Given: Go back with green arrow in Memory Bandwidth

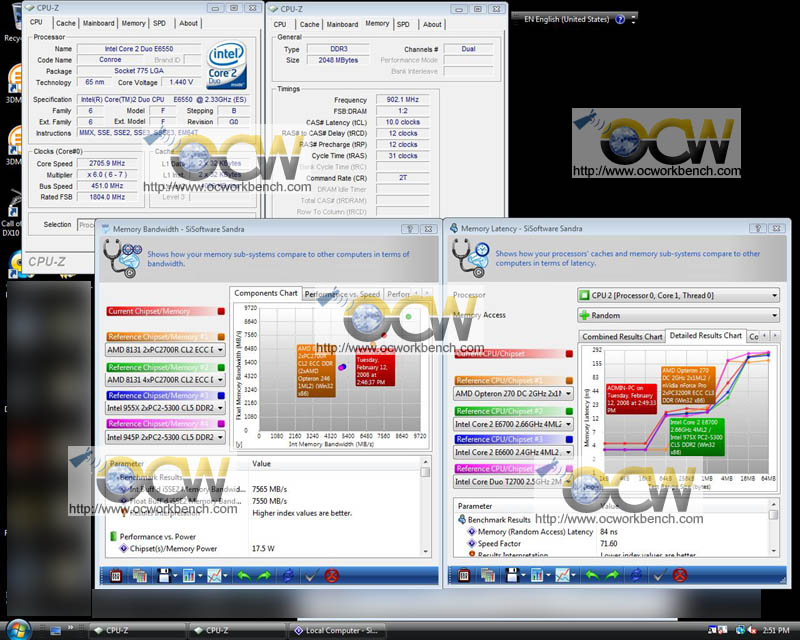Looking at the screenshot, I should (244, 576).
